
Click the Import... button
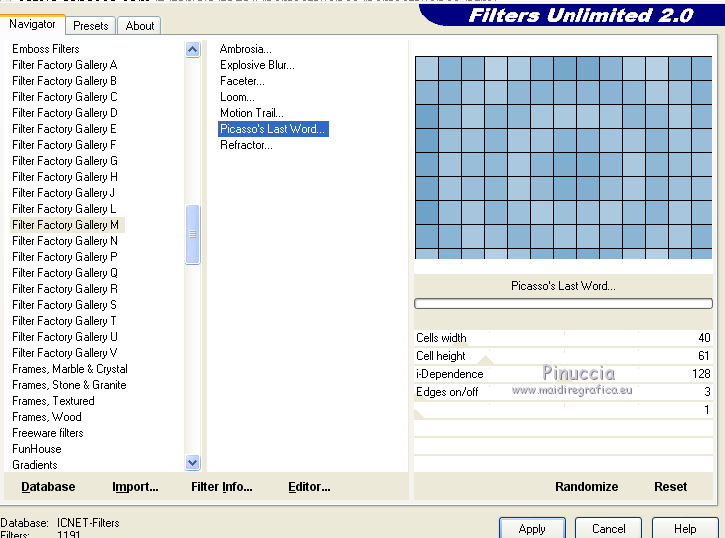coord(135,487)
